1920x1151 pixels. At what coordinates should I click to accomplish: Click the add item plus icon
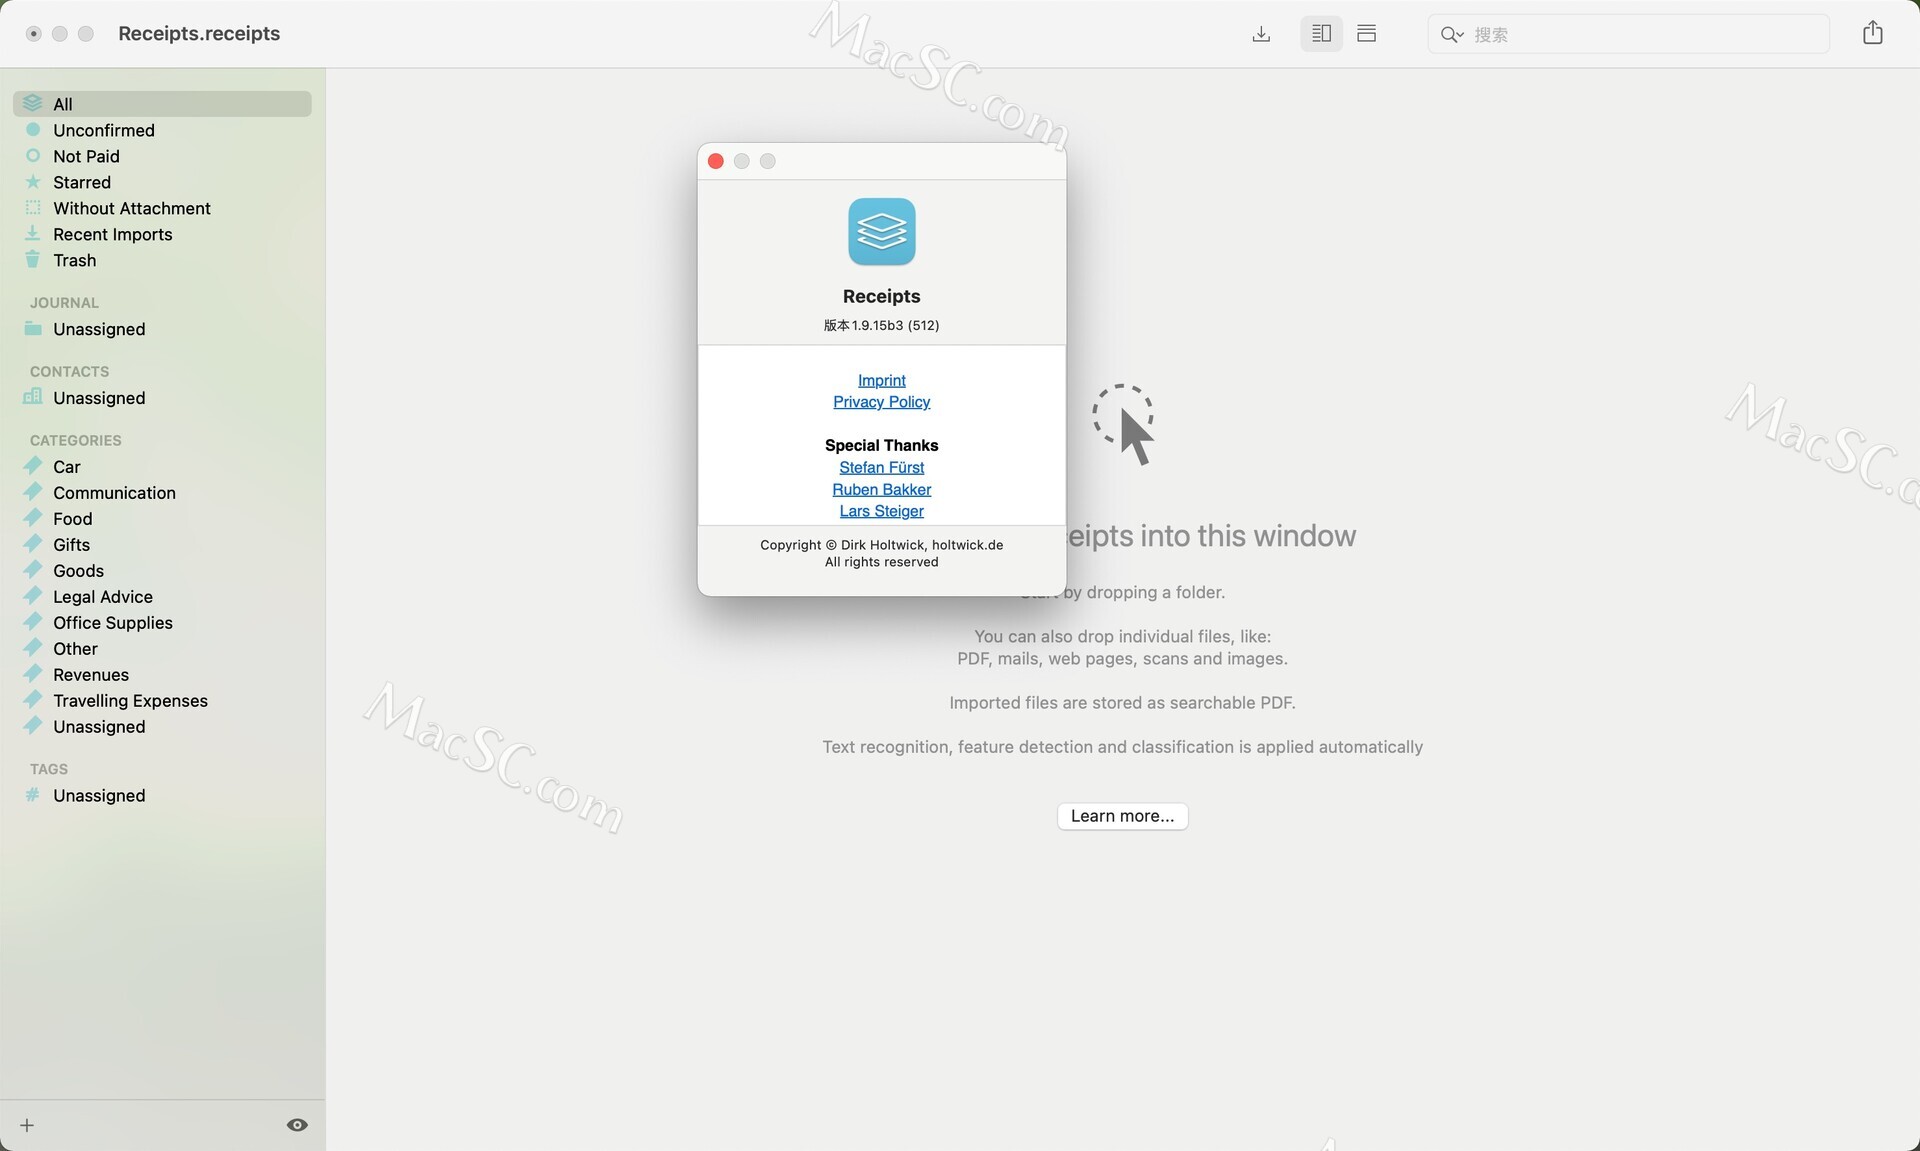(27, 1124)
